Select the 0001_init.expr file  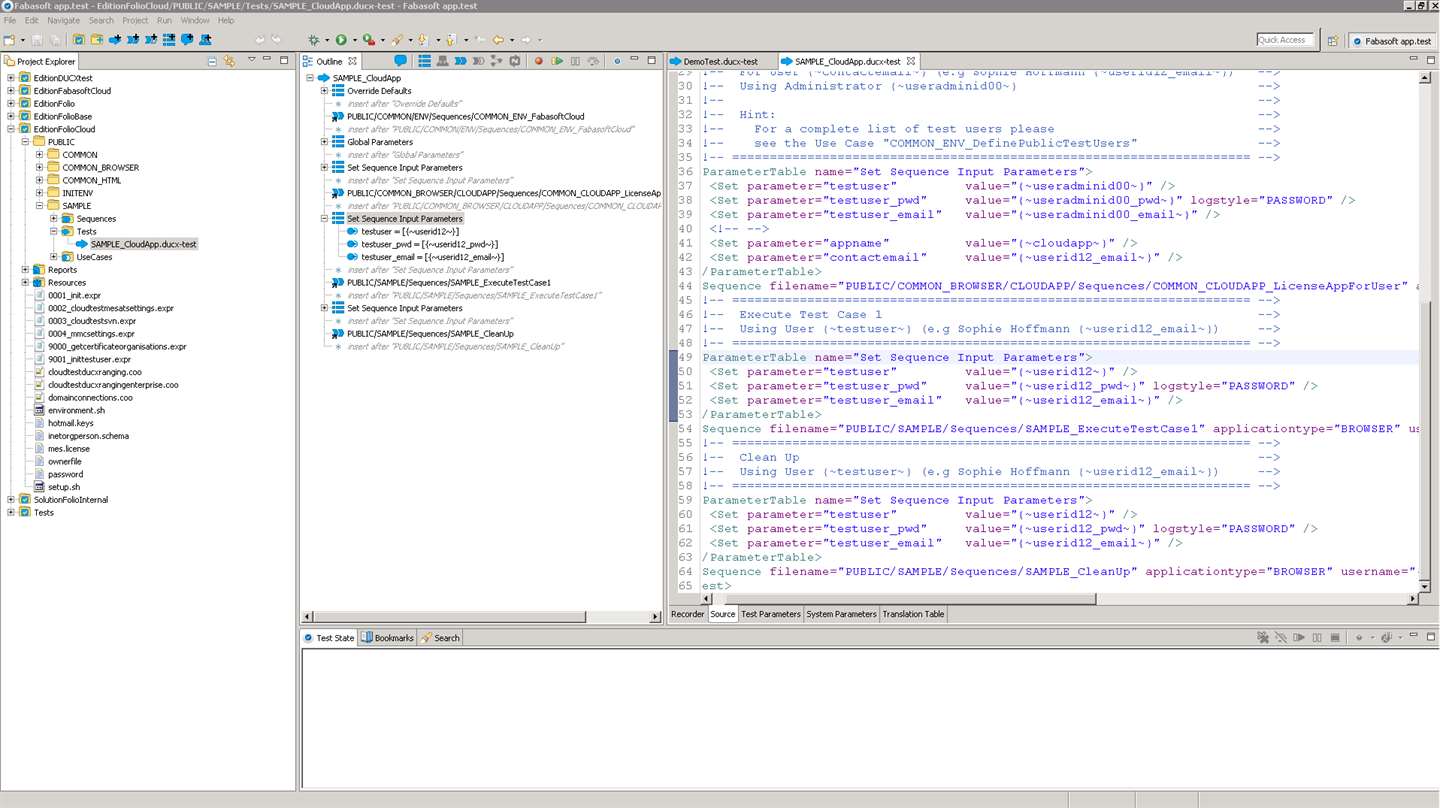point(68,296)
